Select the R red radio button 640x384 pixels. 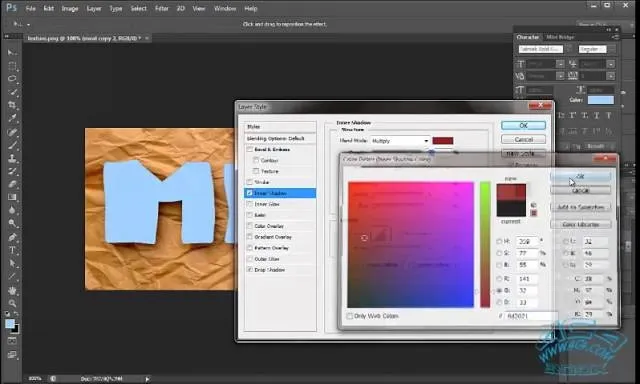[499, 279]
